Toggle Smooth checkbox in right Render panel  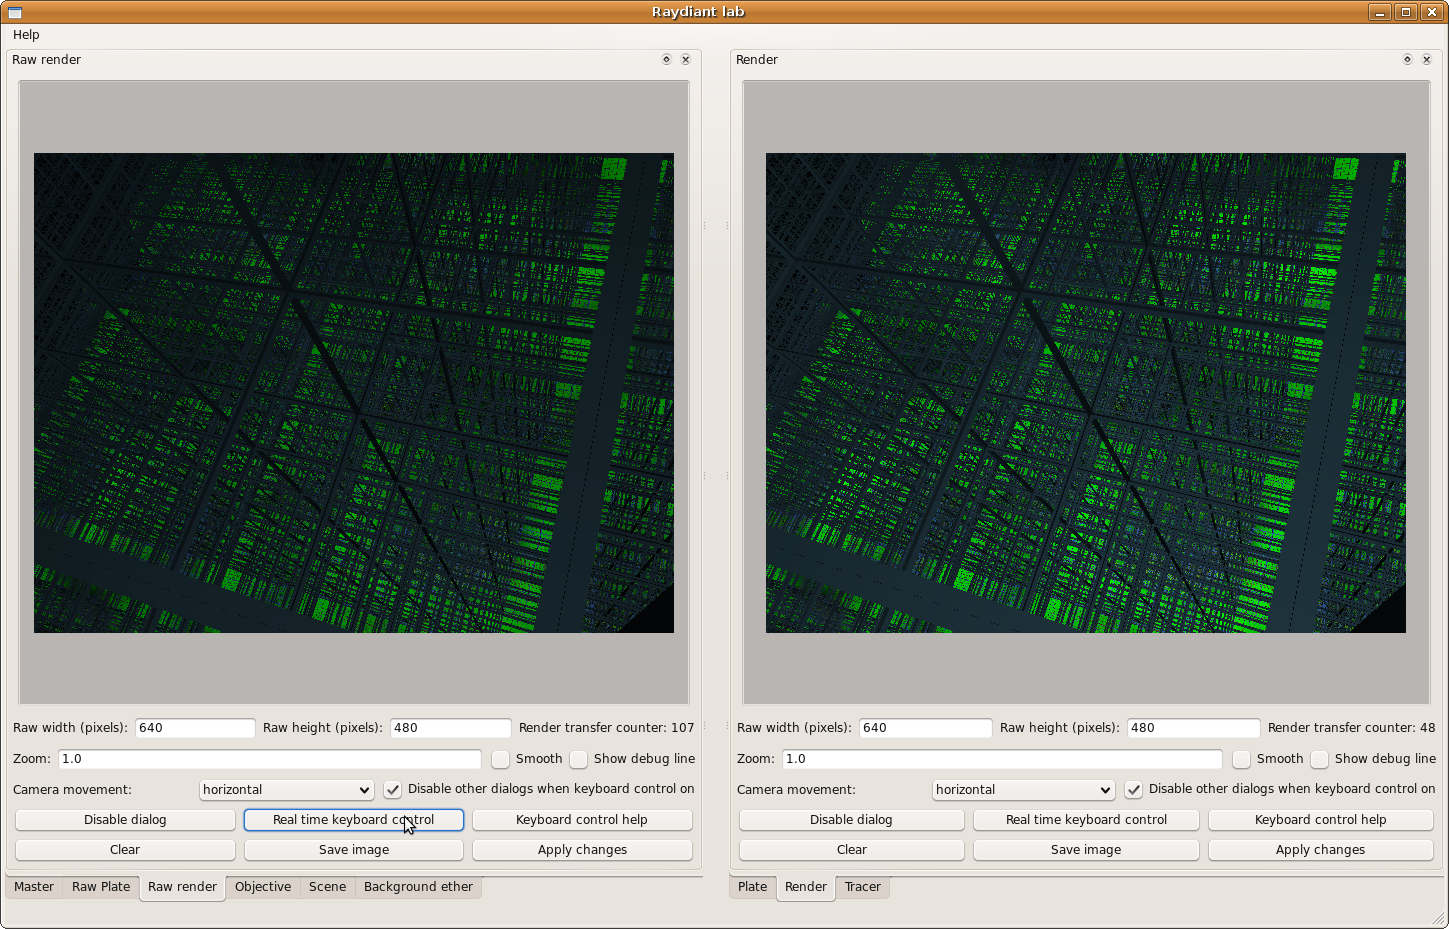click(1242, 759)
